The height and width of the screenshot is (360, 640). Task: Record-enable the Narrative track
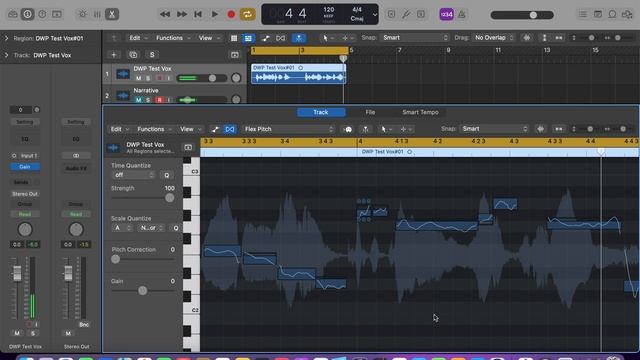click(160, 100)
